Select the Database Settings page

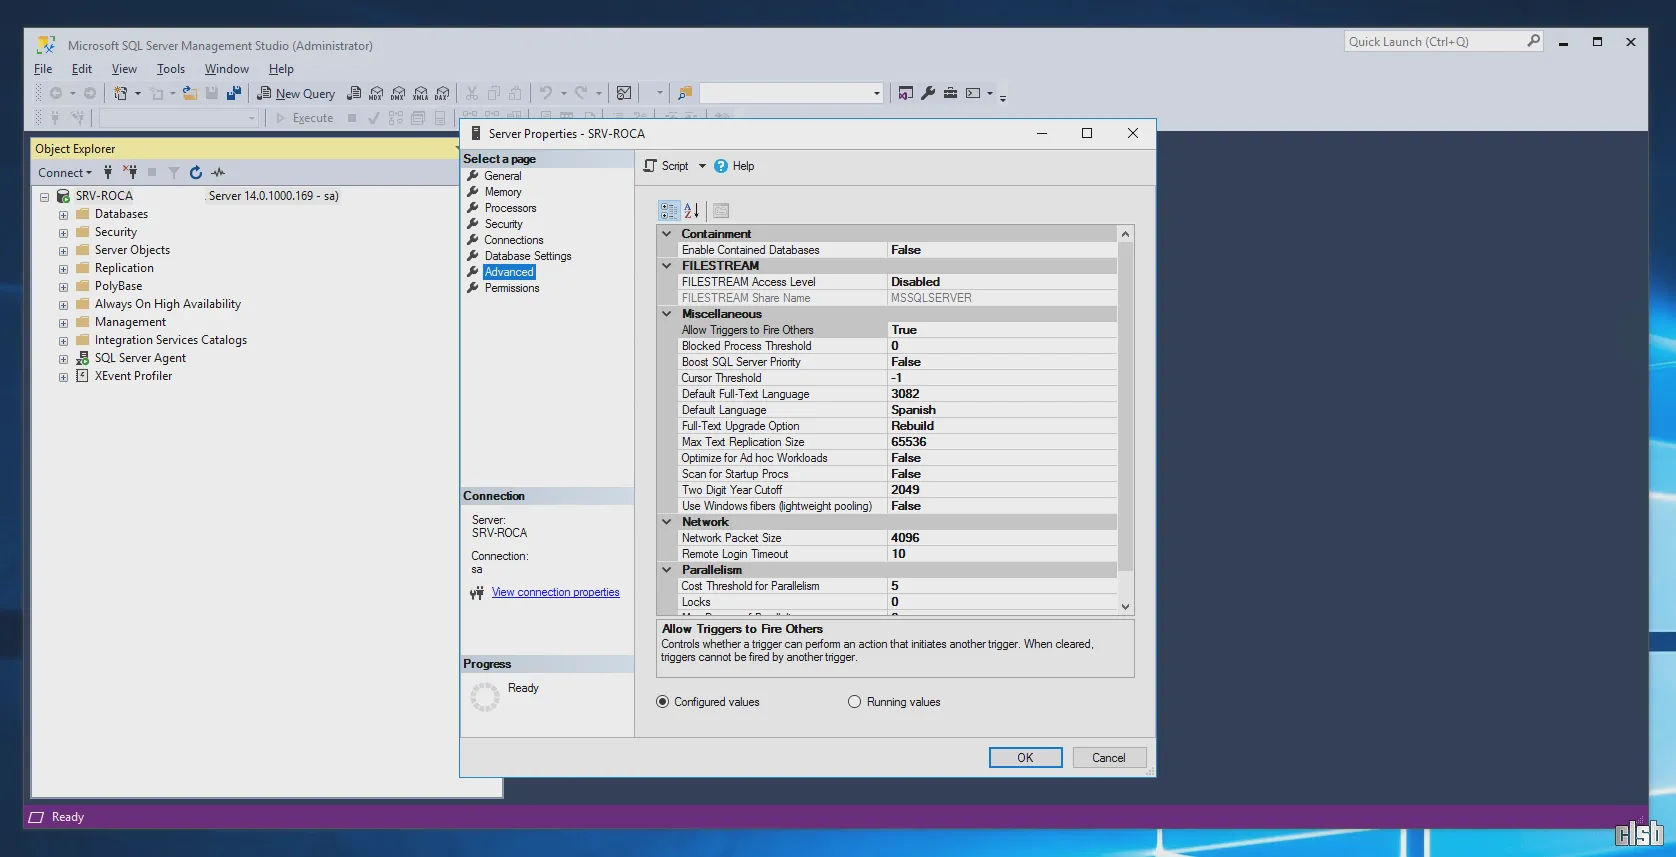(528, 256)
